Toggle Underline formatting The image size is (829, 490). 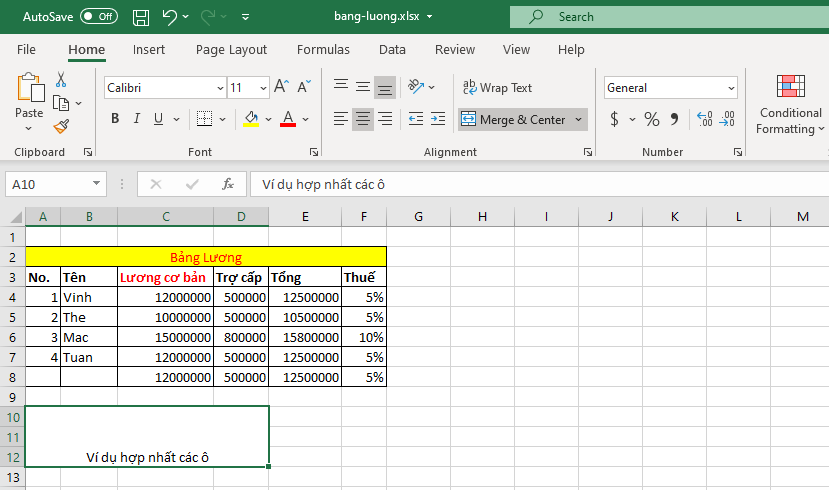click(158, 118)
